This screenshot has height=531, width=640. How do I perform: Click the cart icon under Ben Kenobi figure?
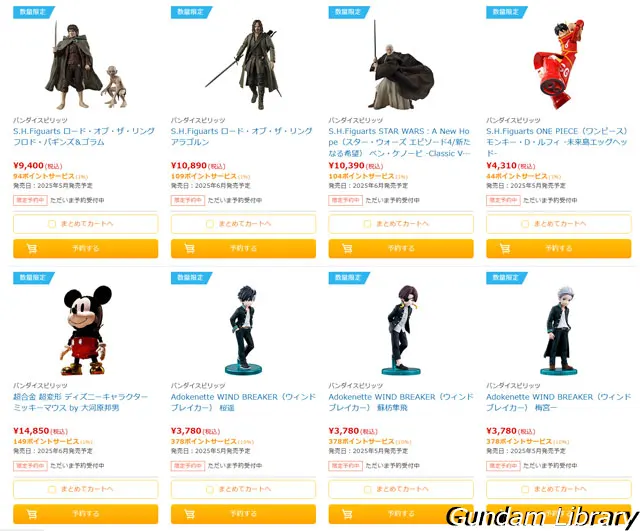pyautogui.click(x=347, y=248)
